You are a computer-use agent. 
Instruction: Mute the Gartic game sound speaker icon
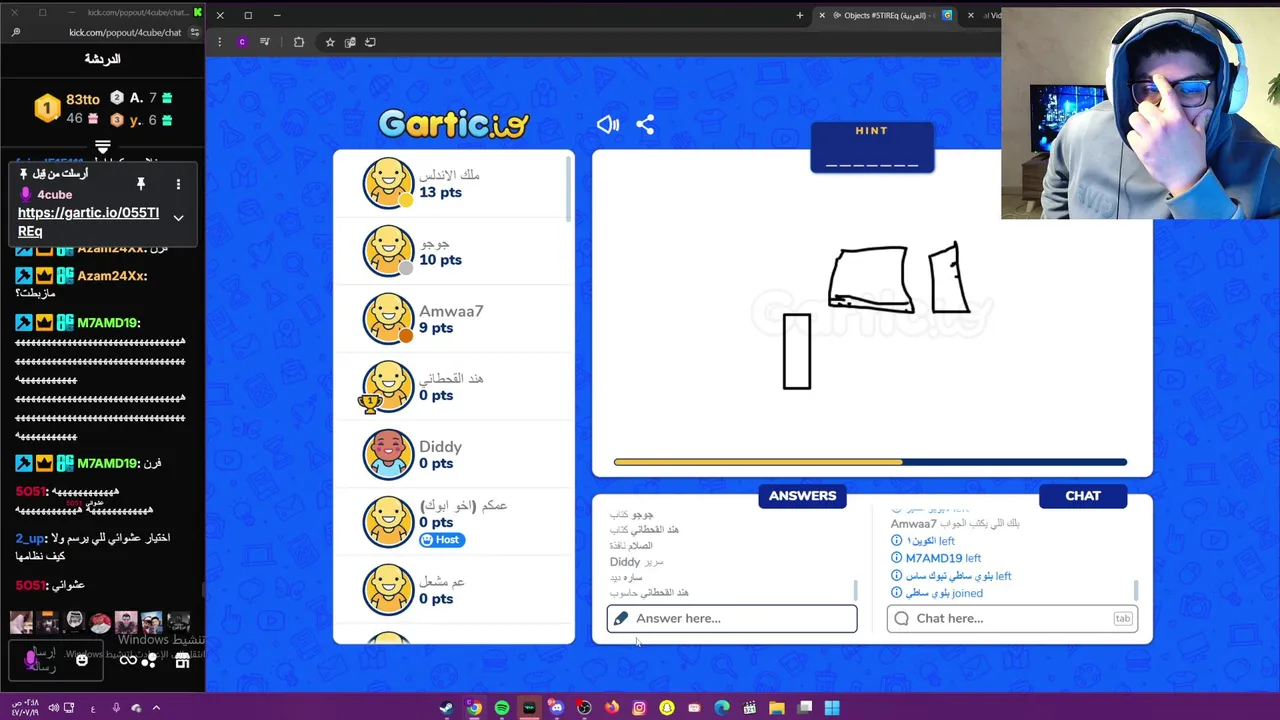tap(608, 125)
